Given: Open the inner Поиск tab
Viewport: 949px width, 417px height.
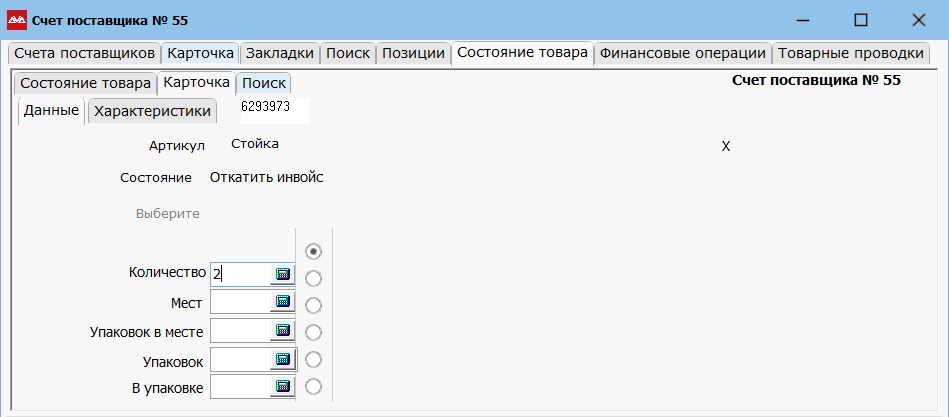Looking at the screenshot, I should point(264,84).
